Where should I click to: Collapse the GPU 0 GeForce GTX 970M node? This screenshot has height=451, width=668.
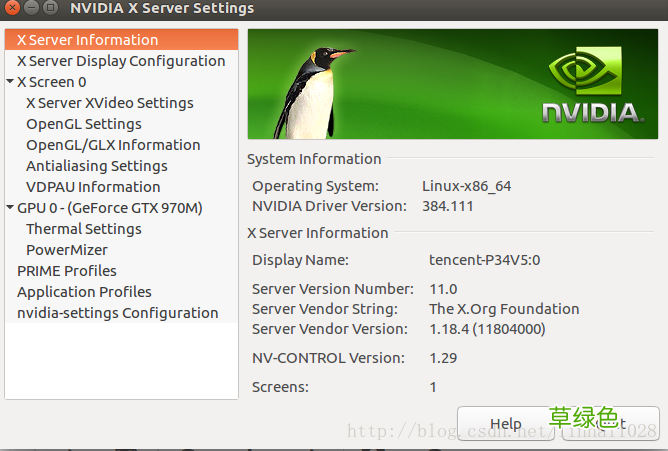pyautogui.click(x=10, y=208)
